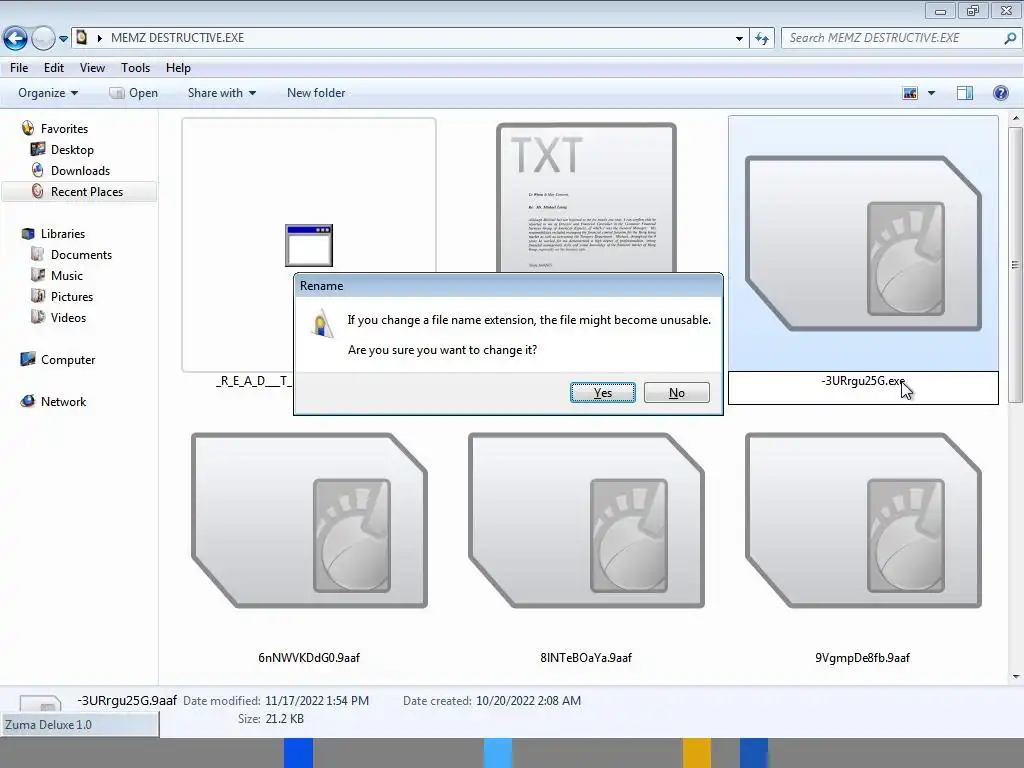Open the Help menu
The width and height of the screenshot is (1024, 768).
pos(178,68)
